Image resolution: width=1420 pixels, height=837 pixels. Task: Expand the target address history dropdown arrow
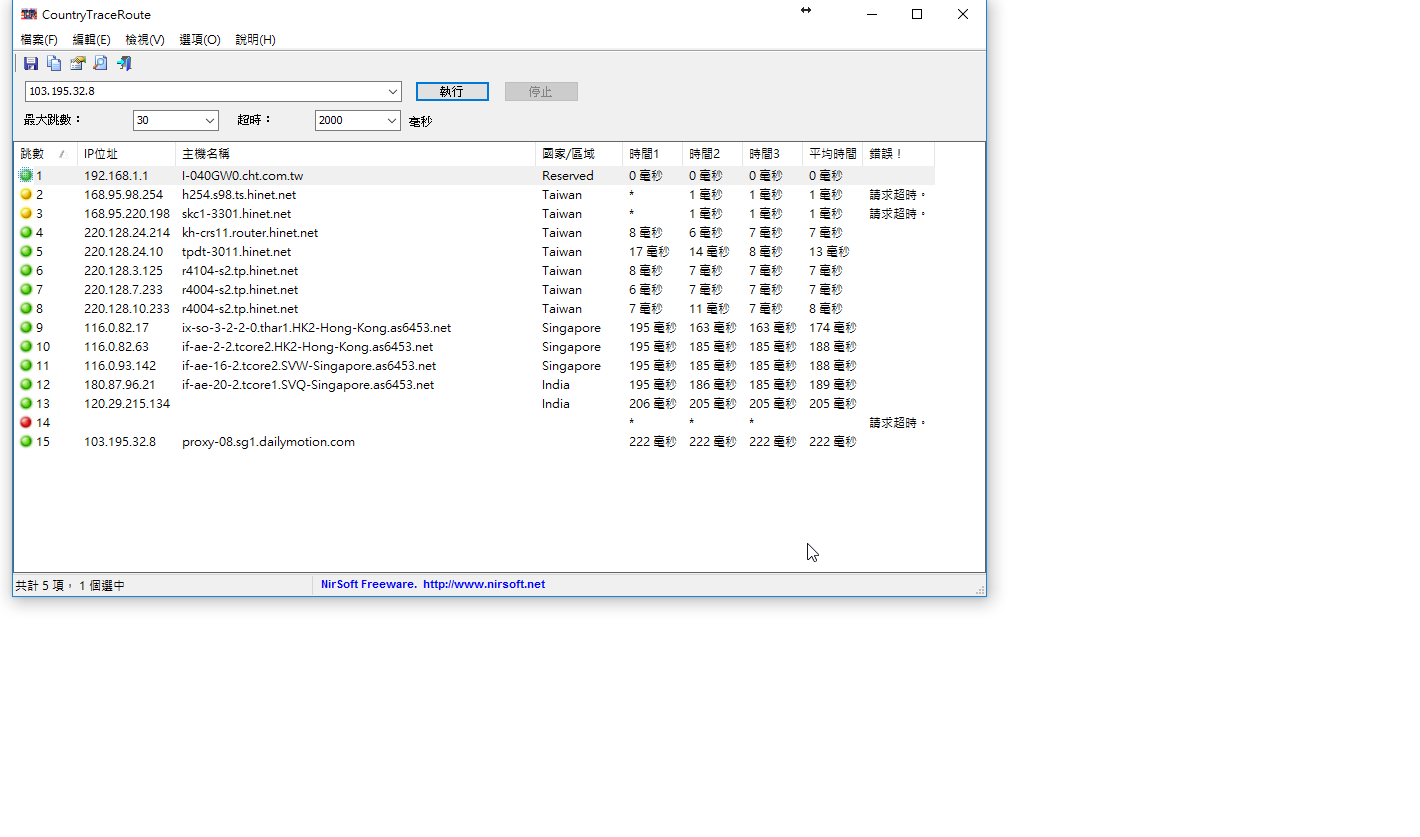click(x=393, y=92)
